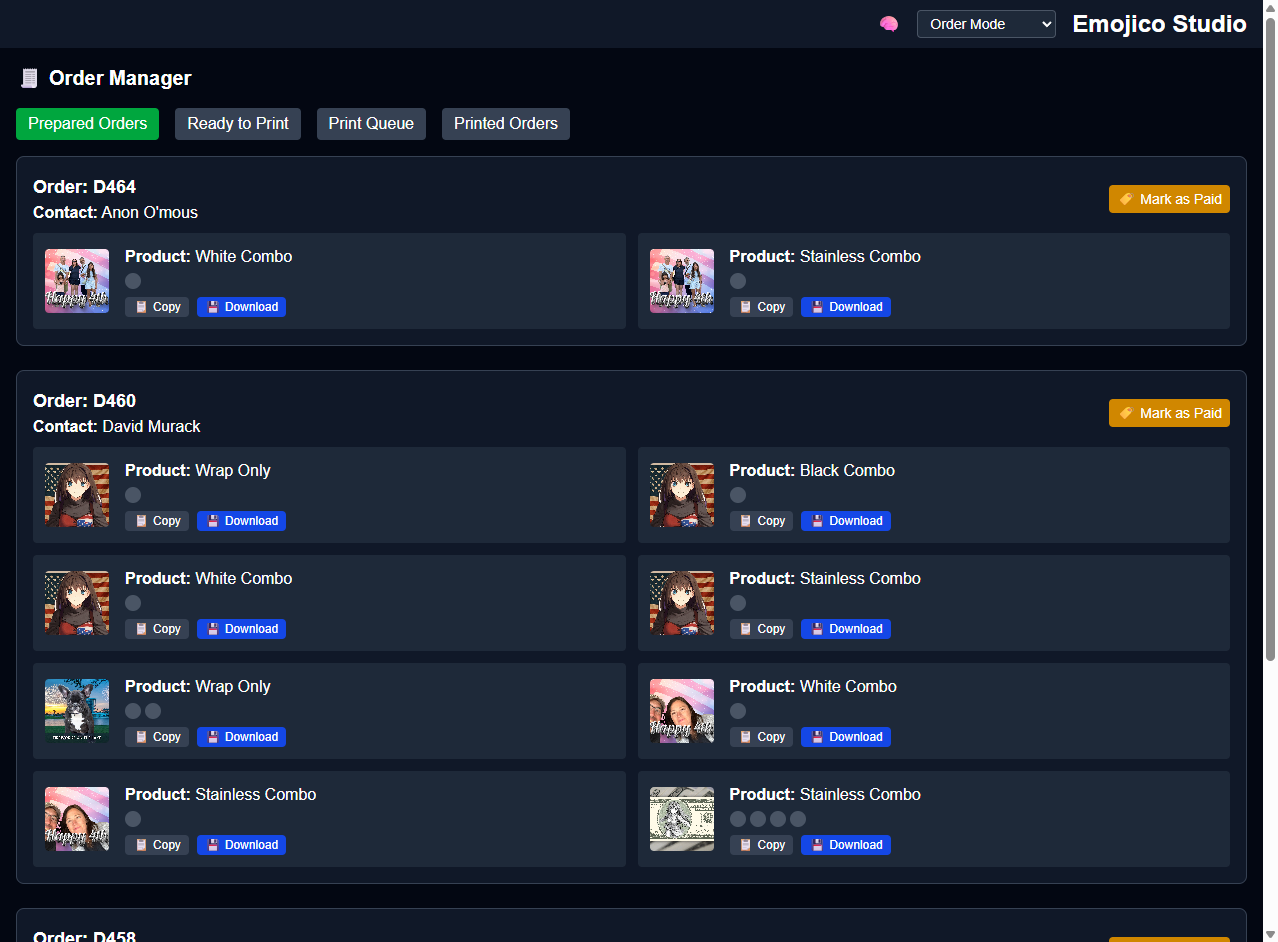Copy D460 anime-girl Wrap Only item
1278x942 pixels.
tap(157, 521)
